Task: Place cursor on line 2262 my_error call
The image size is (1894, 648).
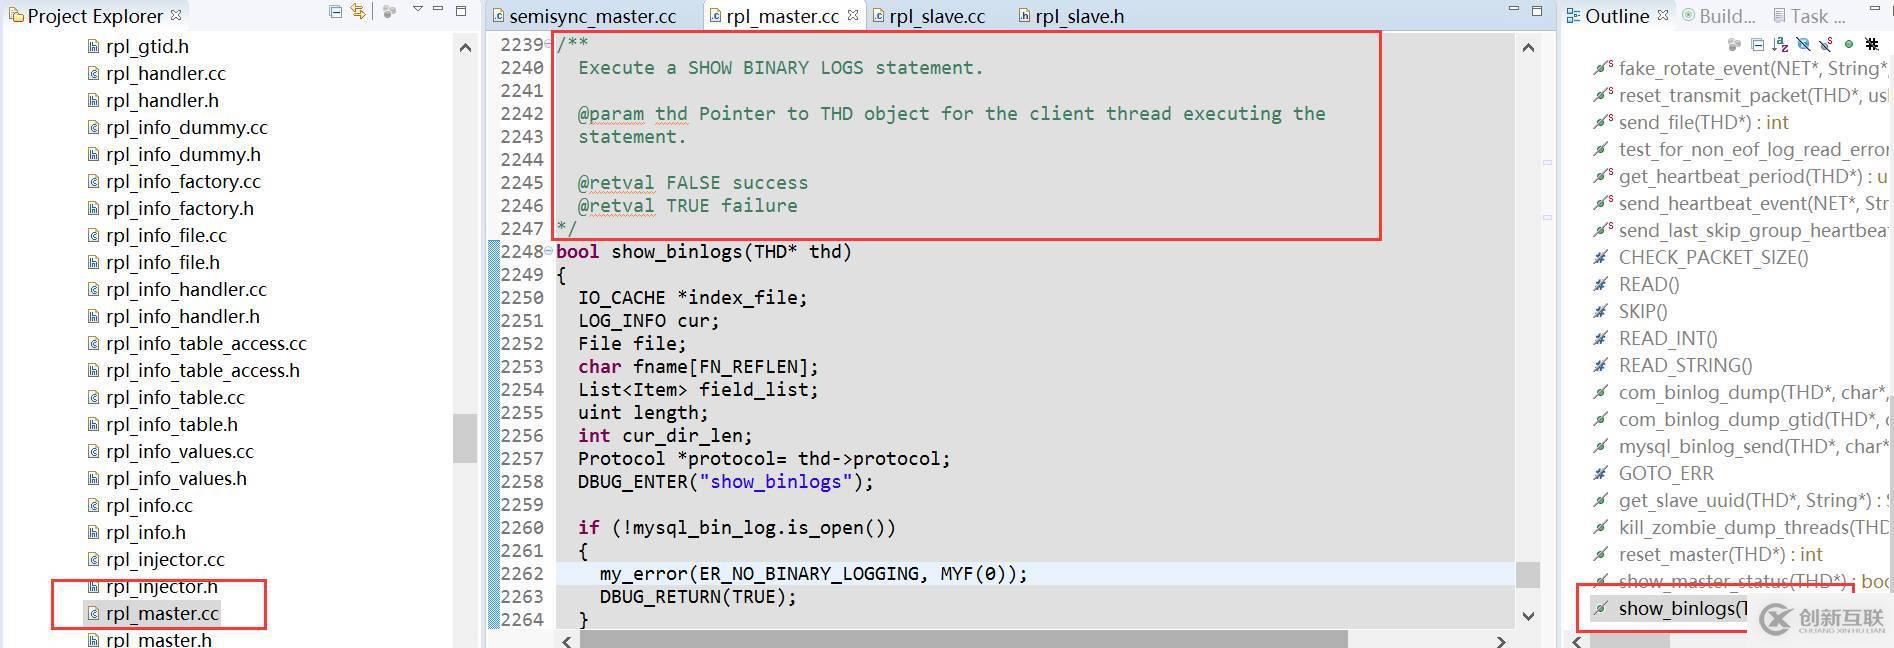Action: pos(813,573)
